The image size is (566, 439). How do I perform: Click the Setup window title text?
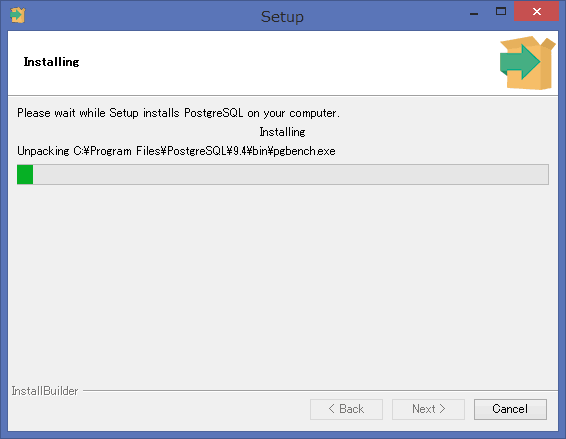pos(282,17)
